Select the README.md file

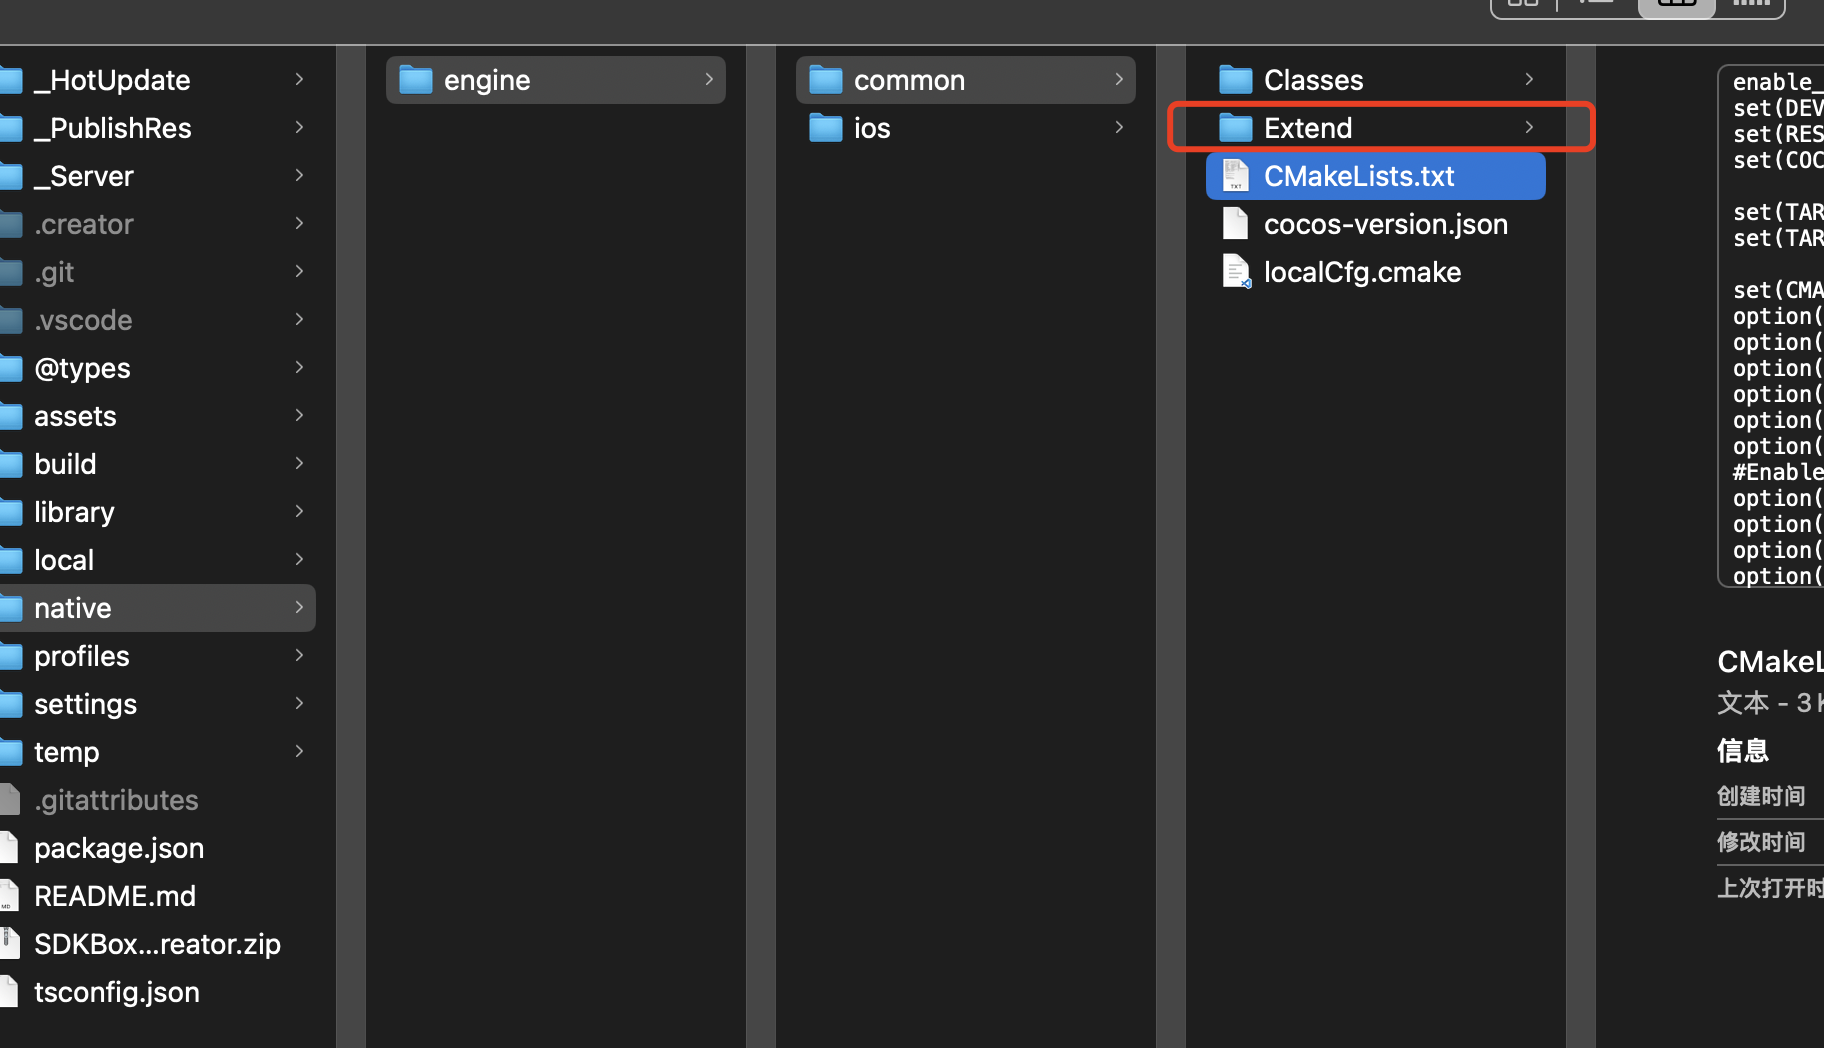tap(114, 896)
